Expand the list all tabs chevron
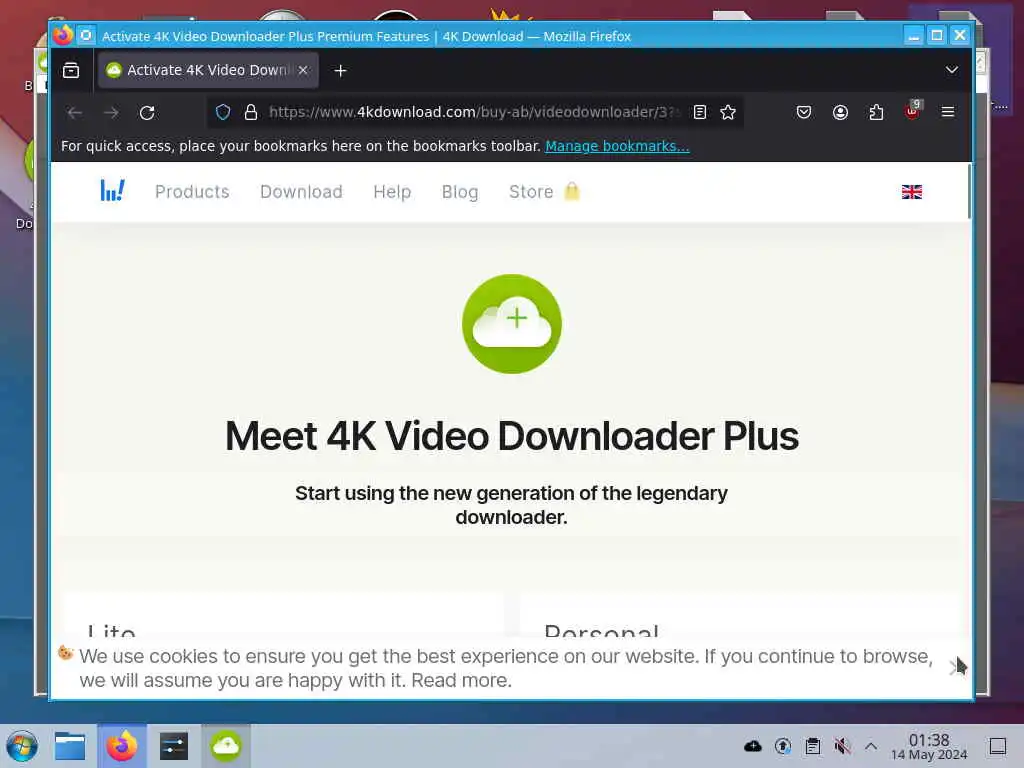Image resolution: width=1024 pixels, height=768 pixels. (952, 70)
